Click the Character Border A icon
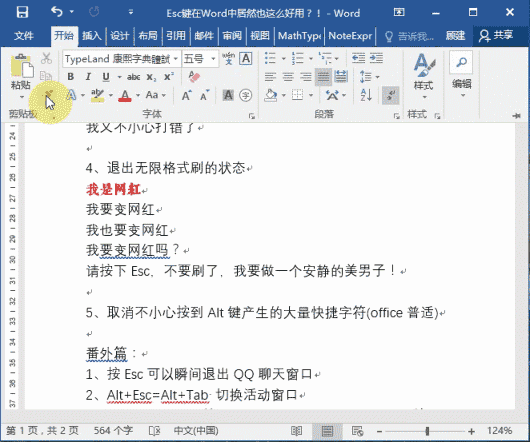Viewport: 530px width, 442px height. pos(246,58)
